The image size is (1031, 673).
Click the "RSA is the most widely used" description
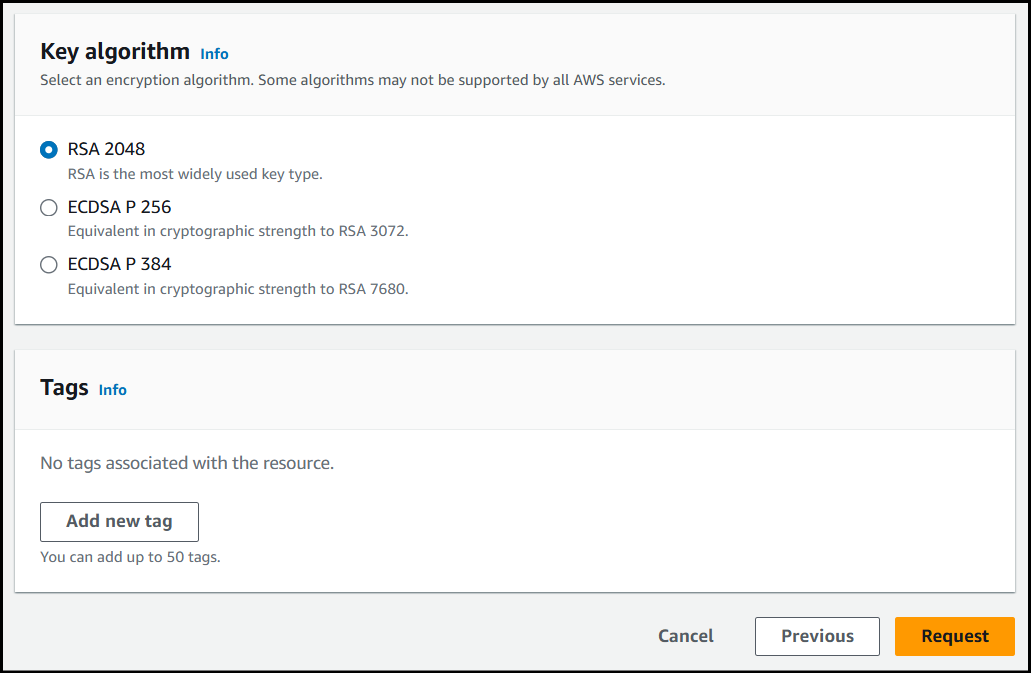coord(195,174)
